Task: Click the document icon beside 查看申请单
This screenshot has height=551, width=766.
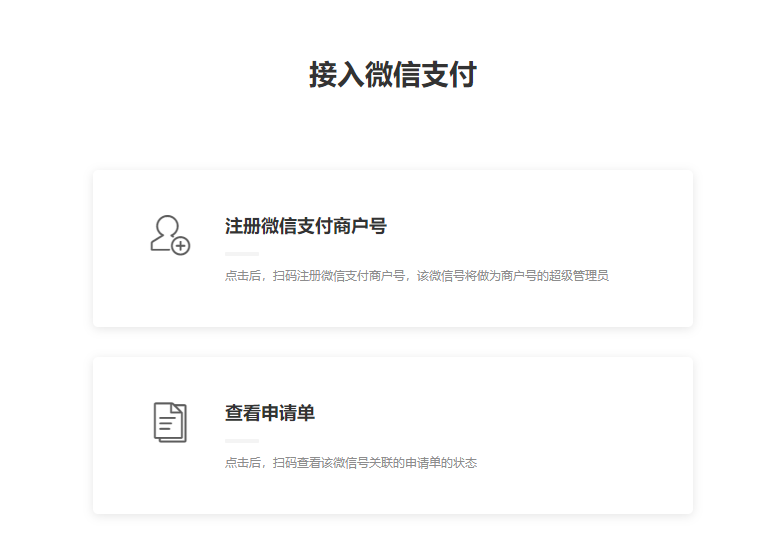Action: click(x=170, y=422)
